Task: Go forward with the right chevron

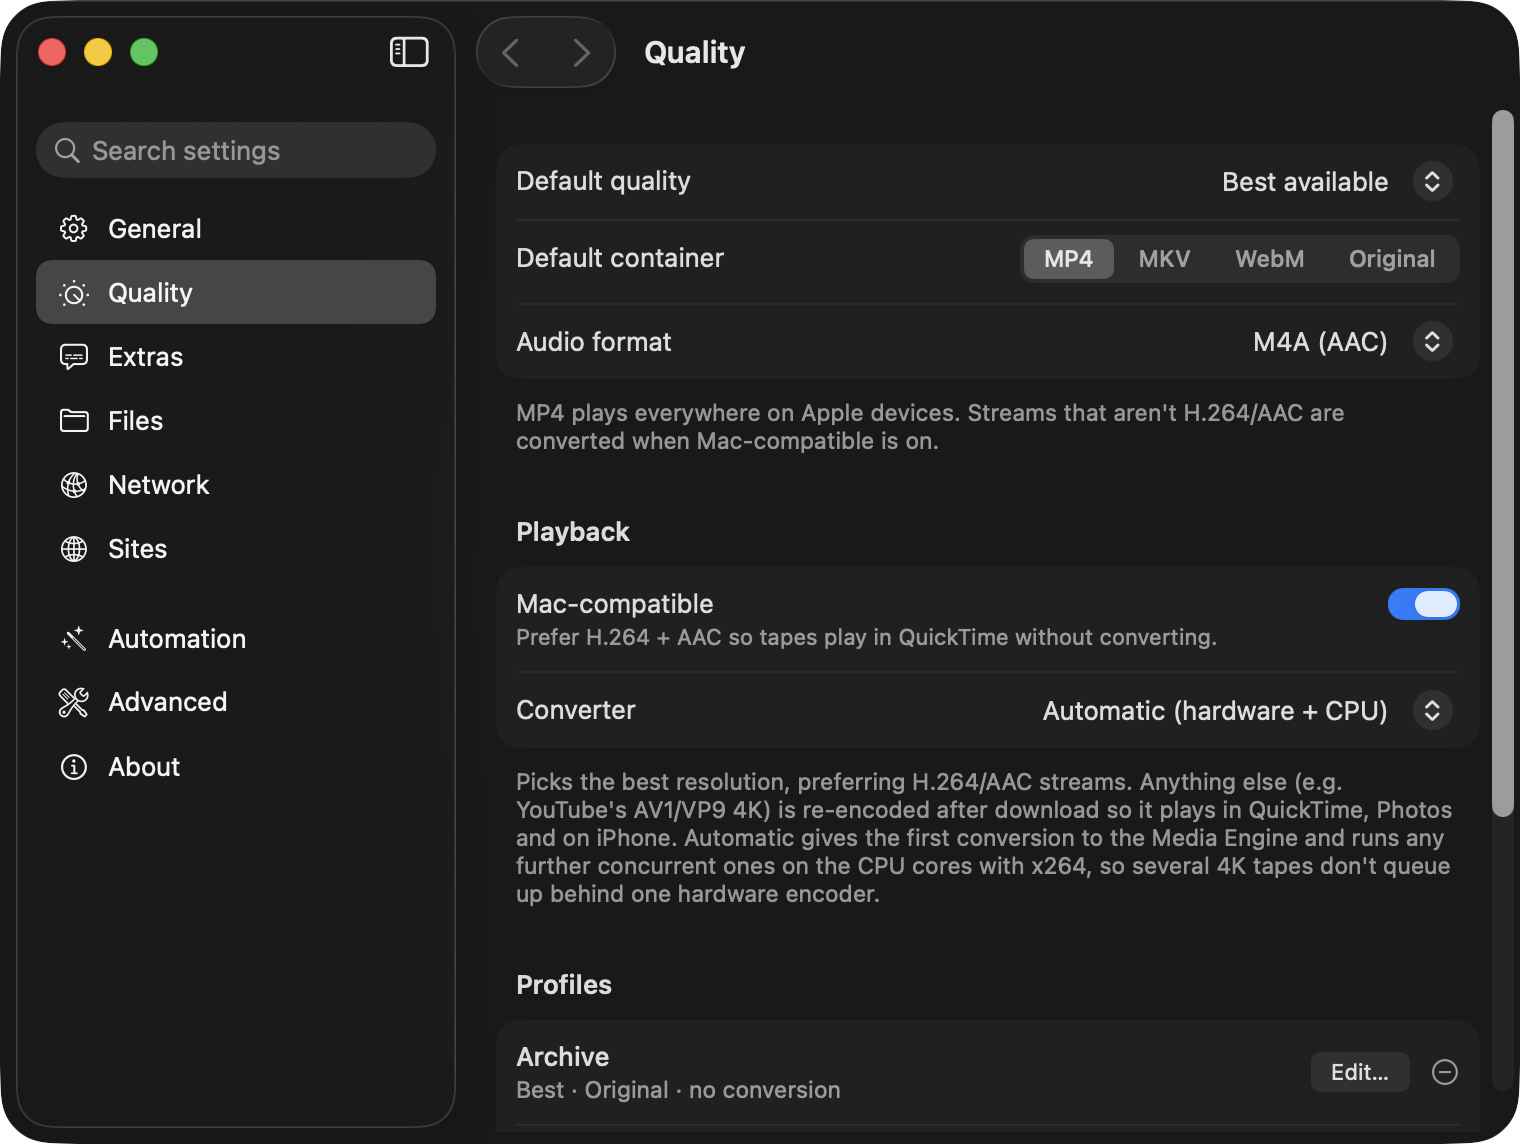Action: tap(581, 52)
